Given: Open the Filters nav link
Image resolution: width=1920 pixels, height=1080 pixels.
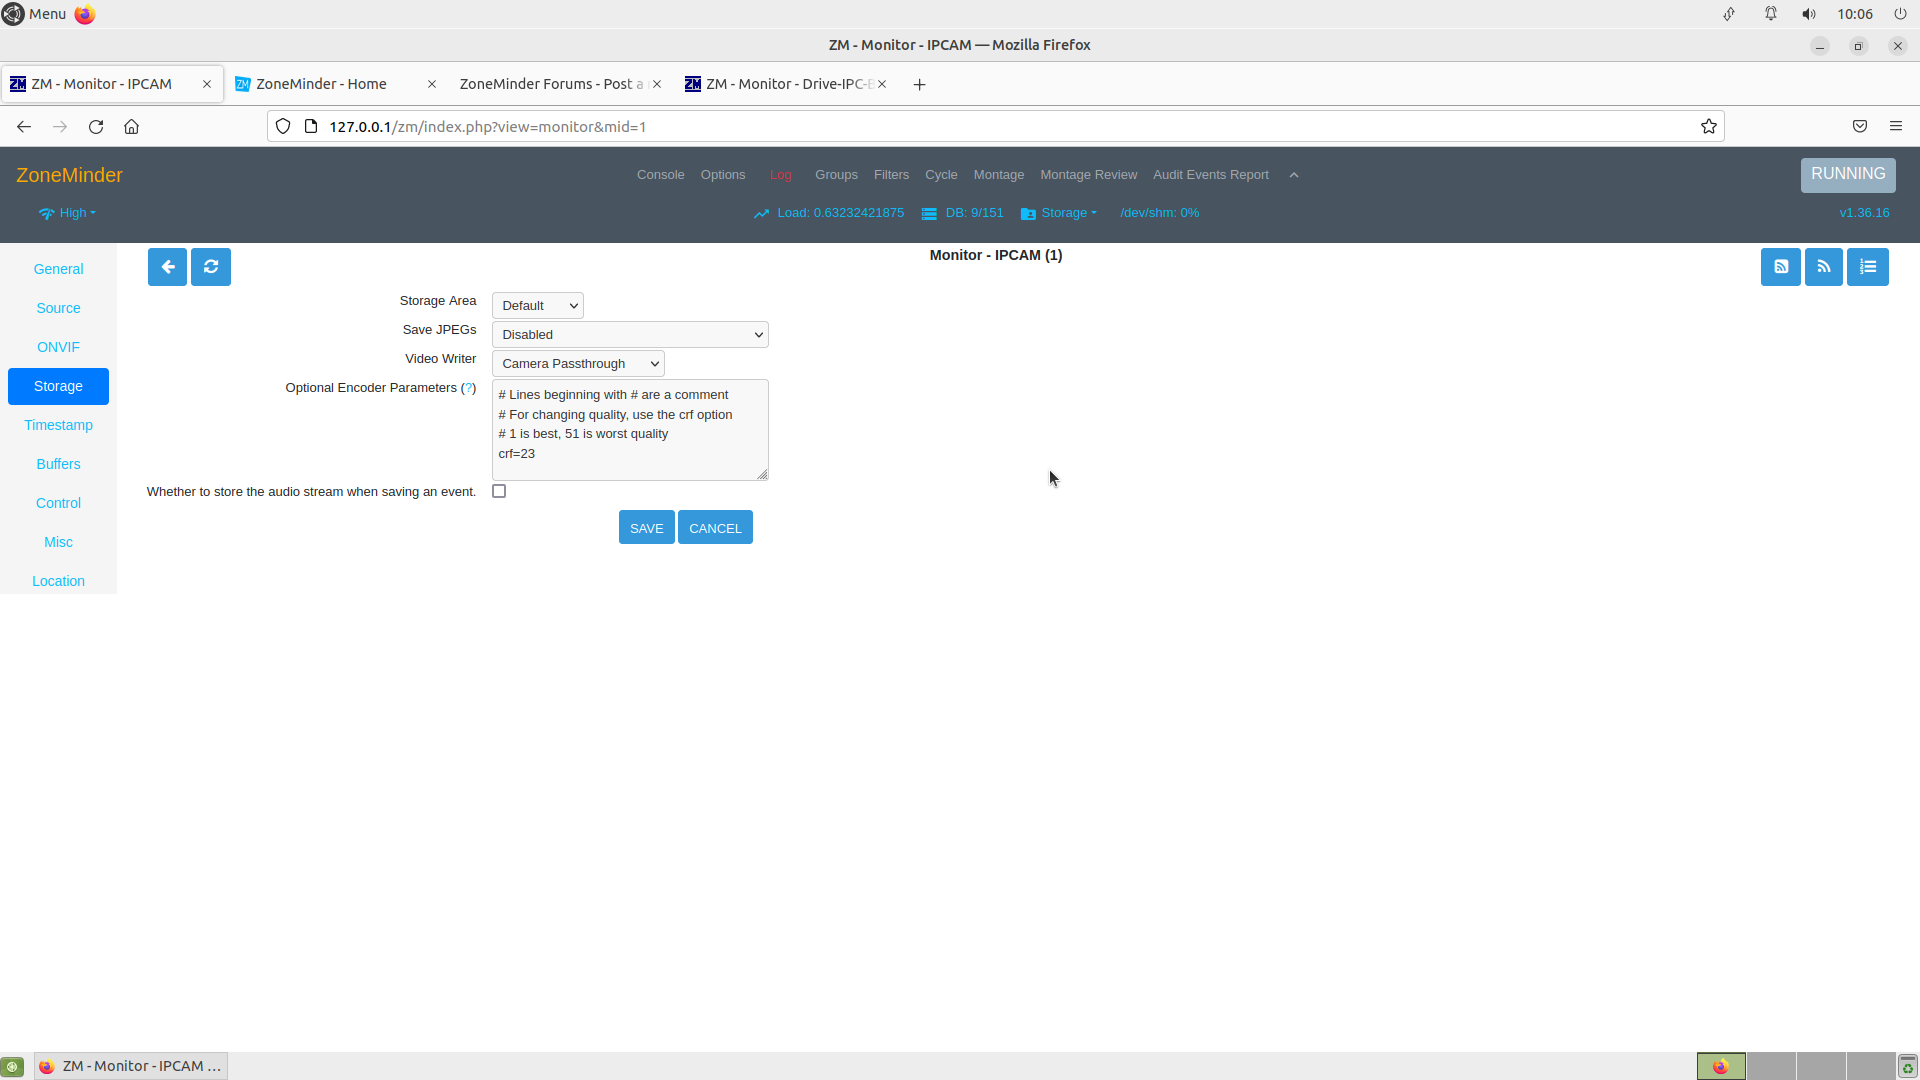Looking at the screenshot, I should [891, 175].
